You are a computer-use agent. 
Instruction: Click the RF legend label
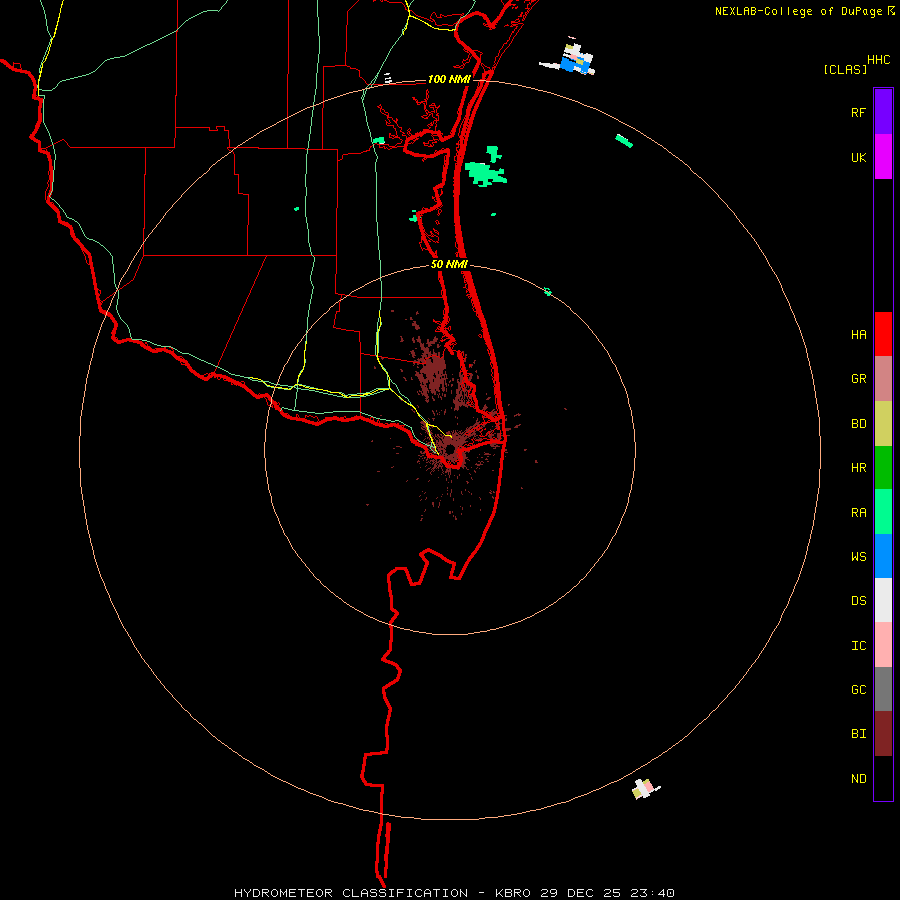coord(858,112)
